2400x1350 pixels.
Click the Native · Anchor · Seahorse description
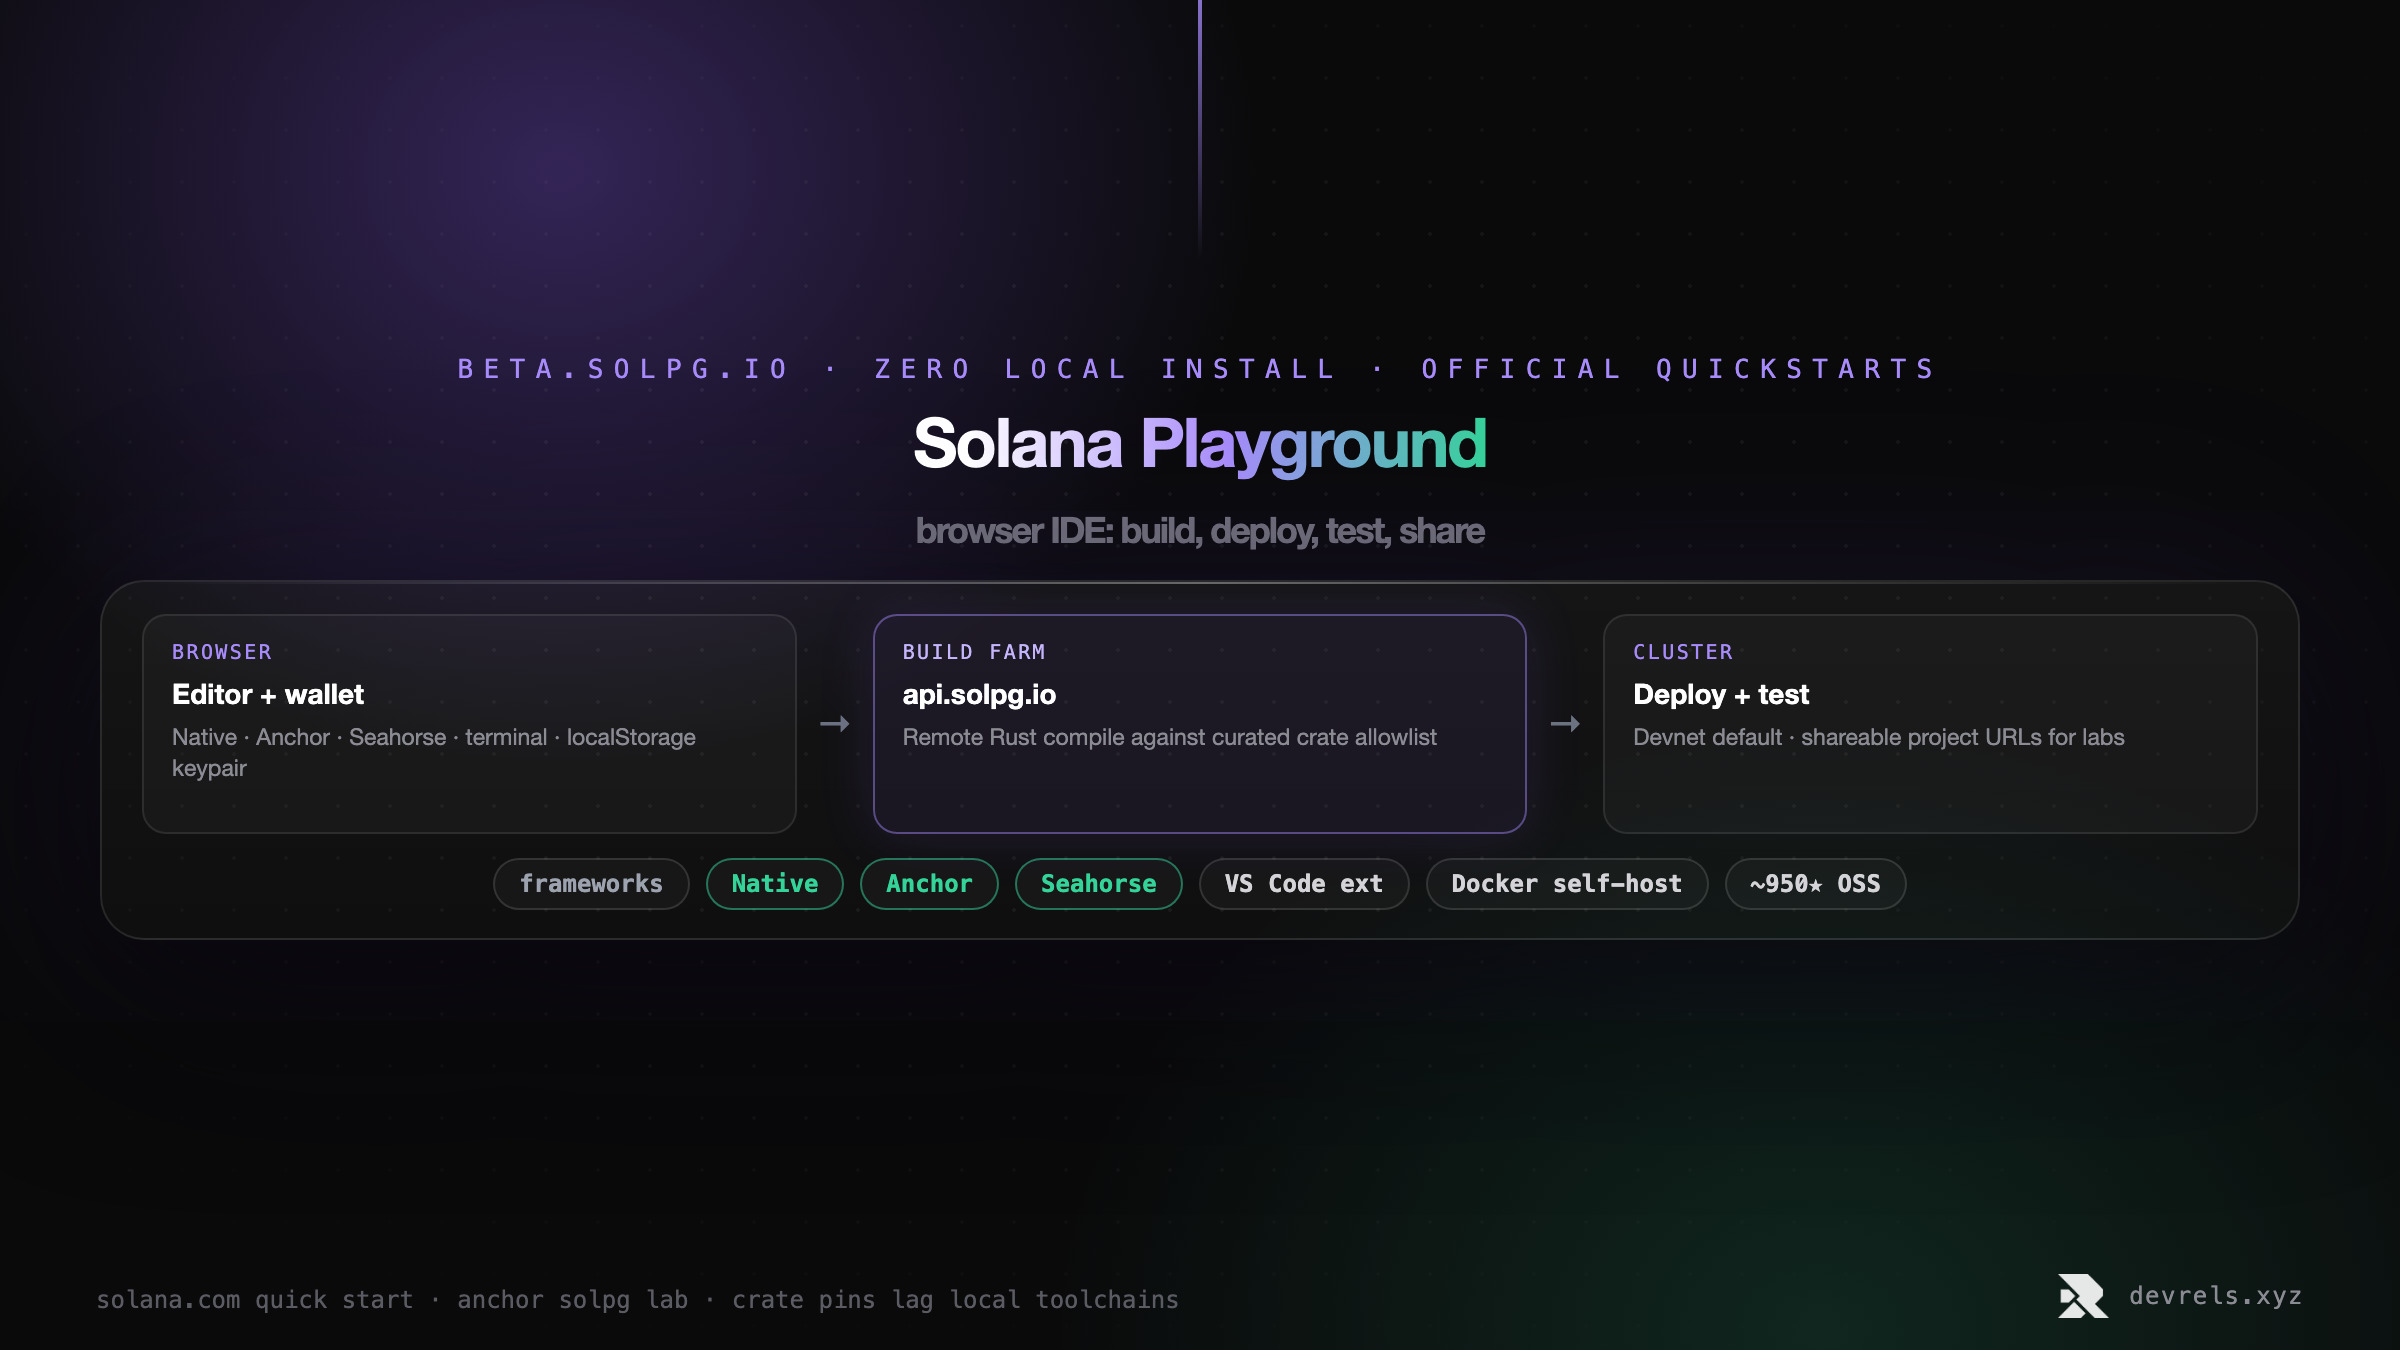434,752
